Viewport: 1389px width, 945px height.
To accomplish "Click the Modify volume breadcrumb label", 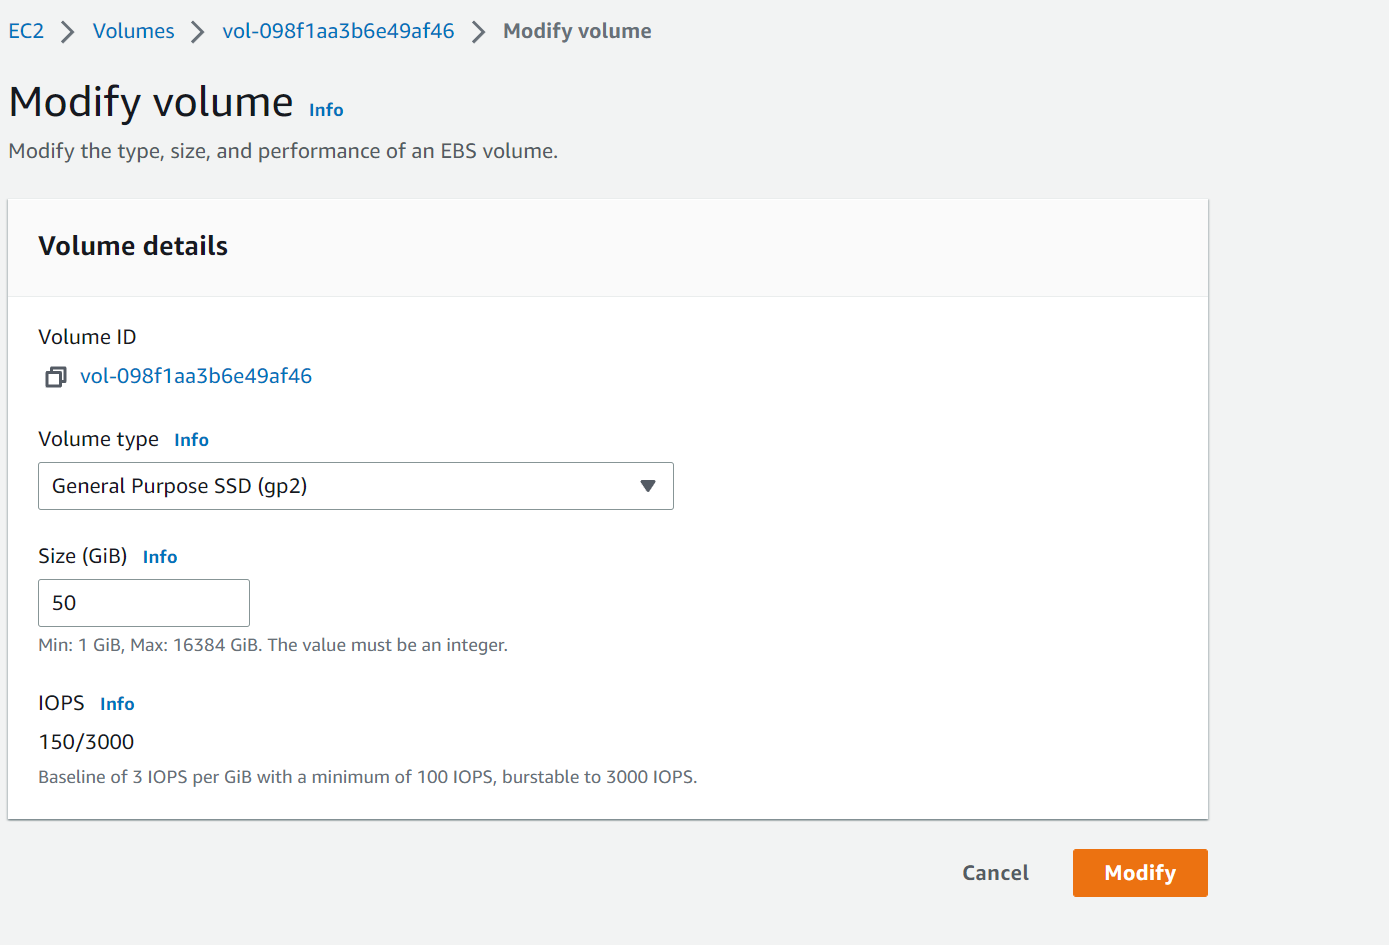I will click(577, 31).
